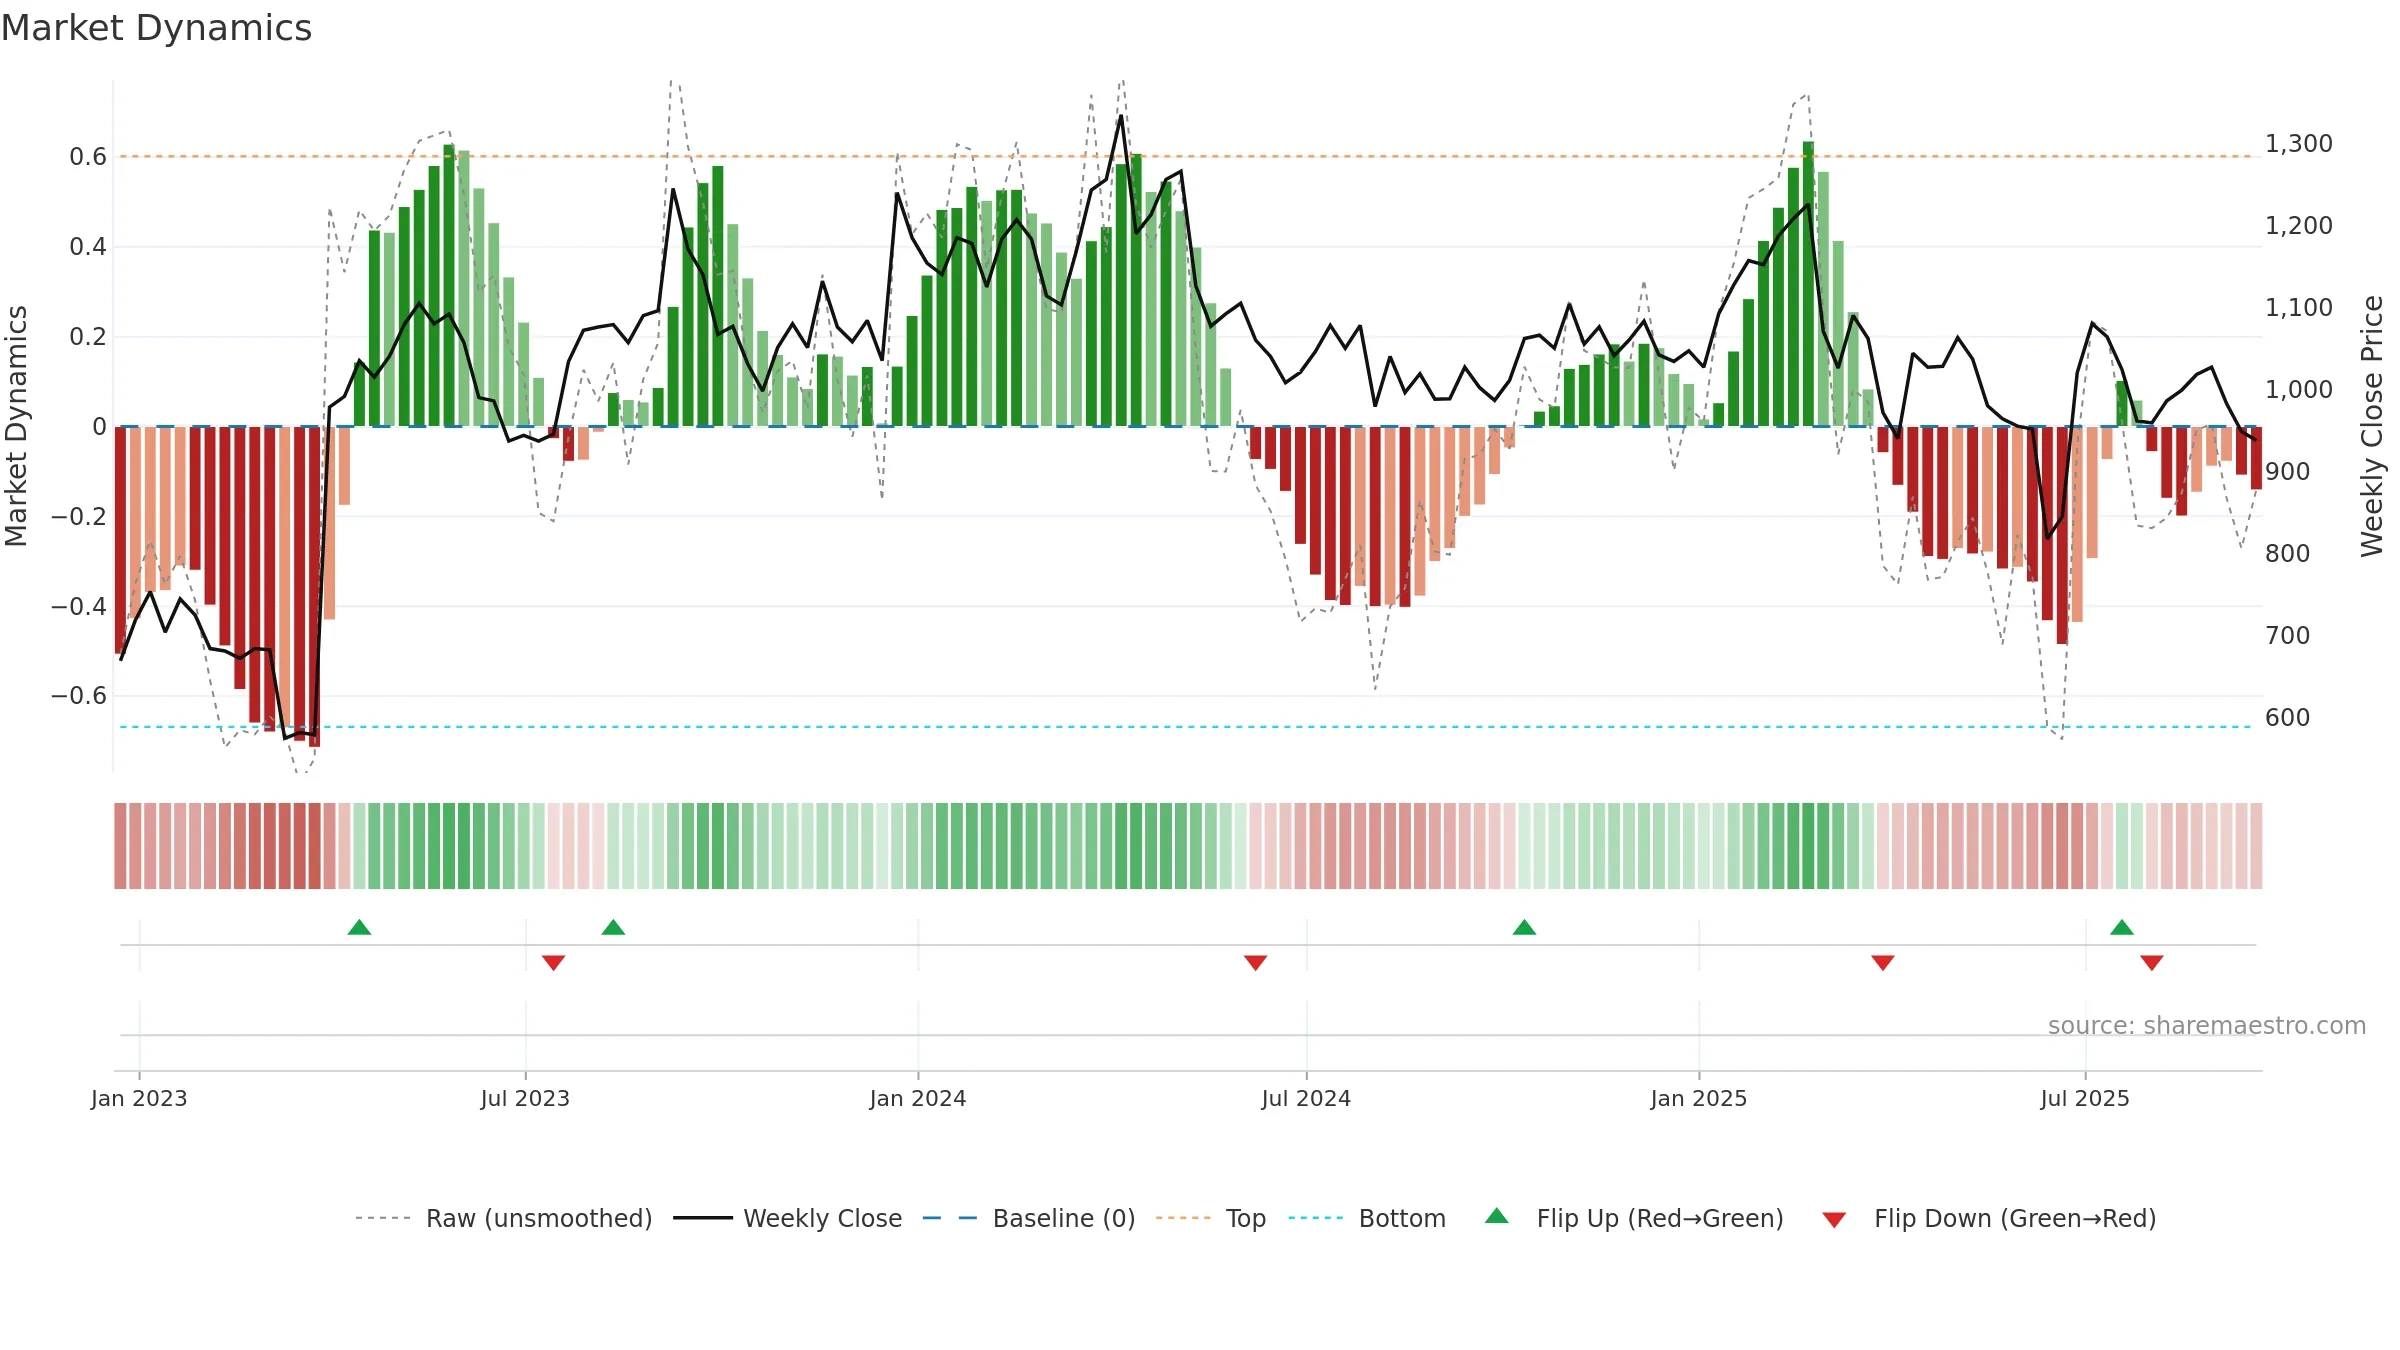The width and height of the screenshot is (2400, 1350).
Task: Click the 1,300 price tick on the right axis
Action: (x=2299, y=144)
